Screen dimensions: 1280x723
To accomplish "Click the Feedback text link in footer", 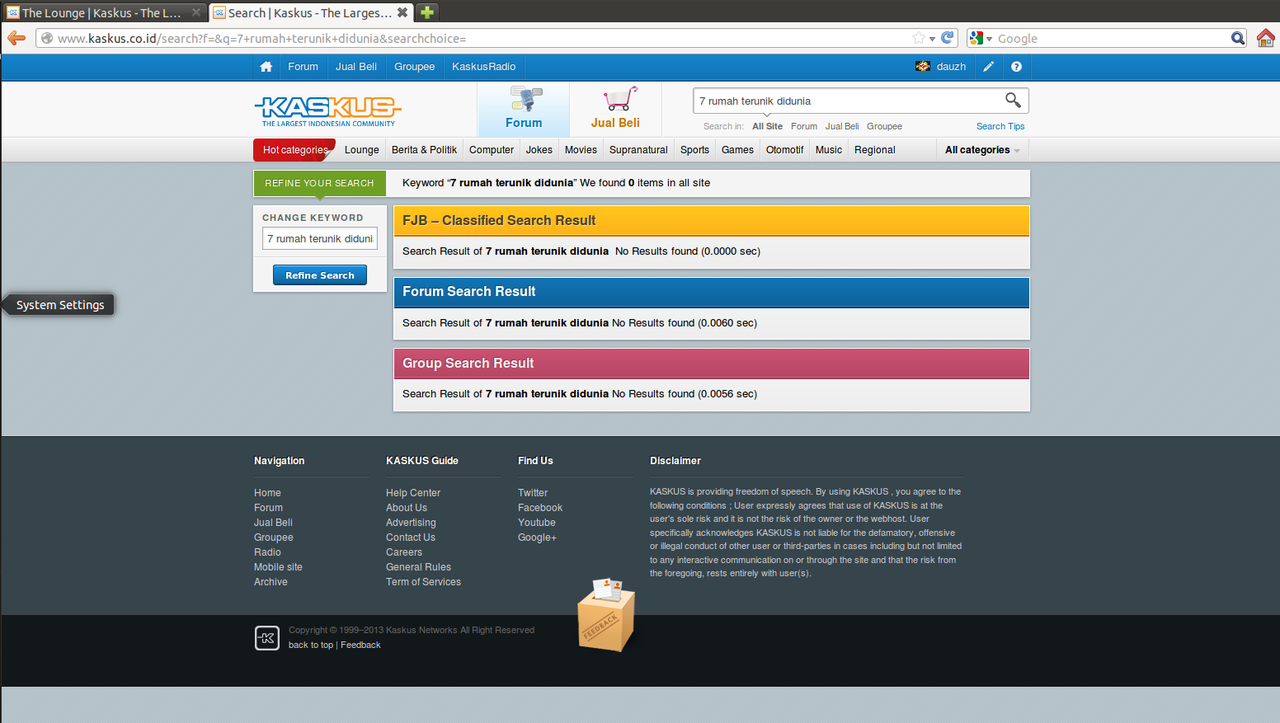I will (361, 645).
